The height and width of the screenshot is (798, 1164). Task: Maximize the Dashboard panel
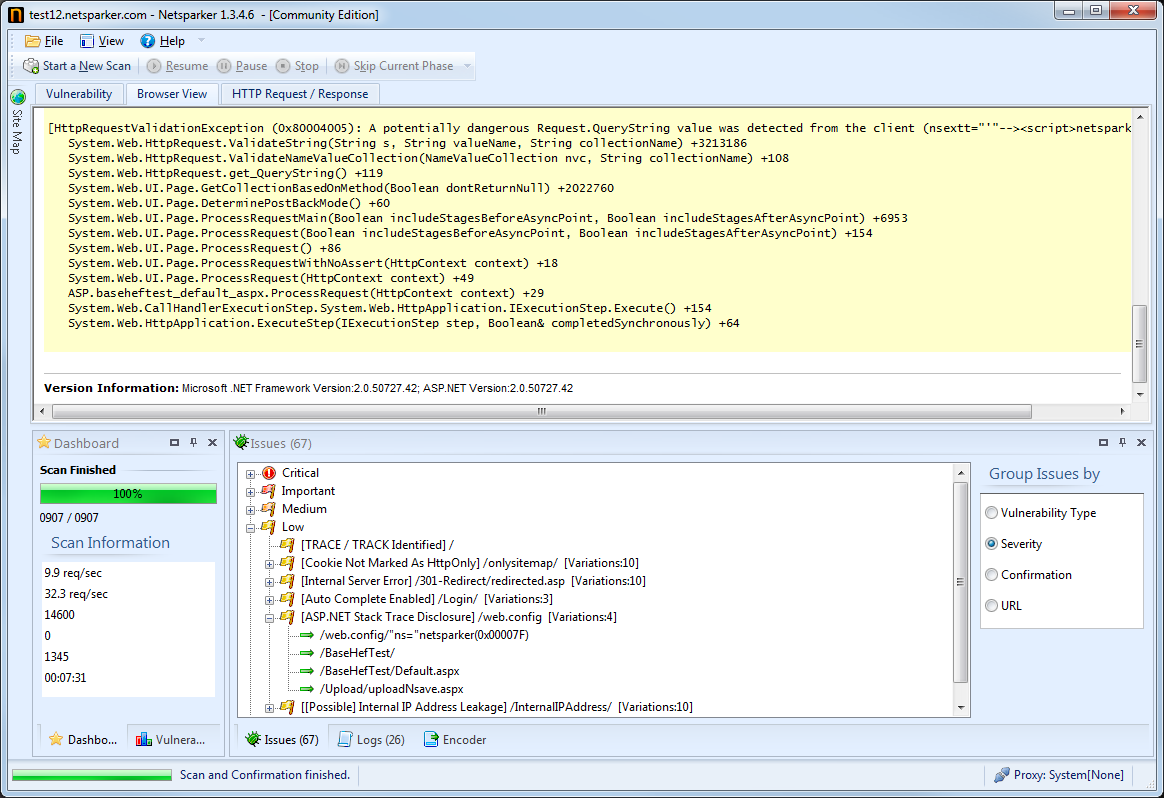pyautogui.click(x=174, y=442)
